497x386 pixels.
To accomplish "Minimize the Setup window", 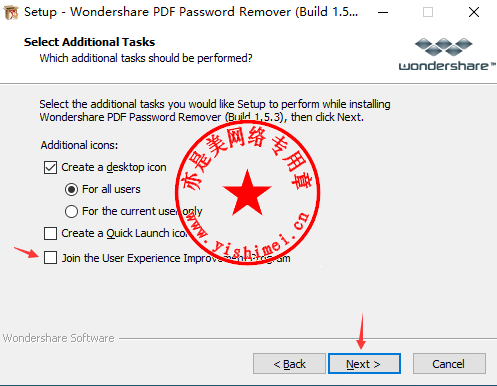I will click(x=383, y=12).
